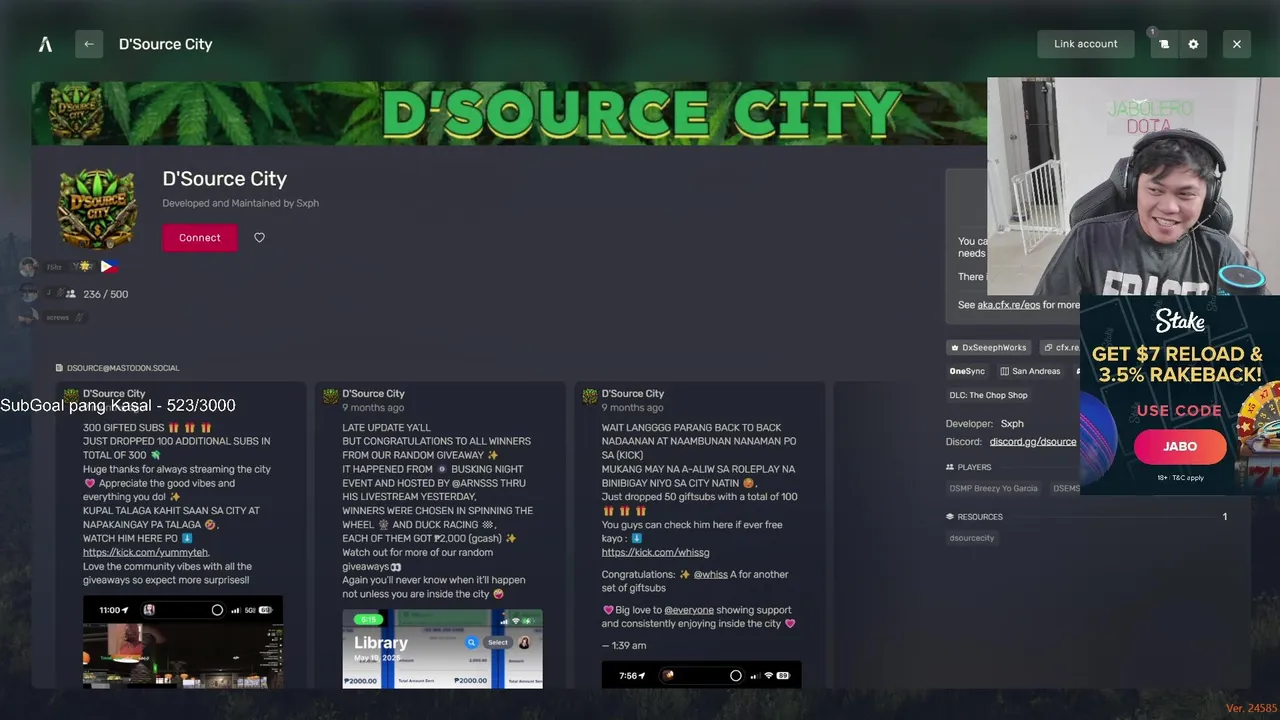The height and width of the screenshot is (720, 1280).
Task: Click the players count icon beside 236 / 500
Action: [70, 294]
